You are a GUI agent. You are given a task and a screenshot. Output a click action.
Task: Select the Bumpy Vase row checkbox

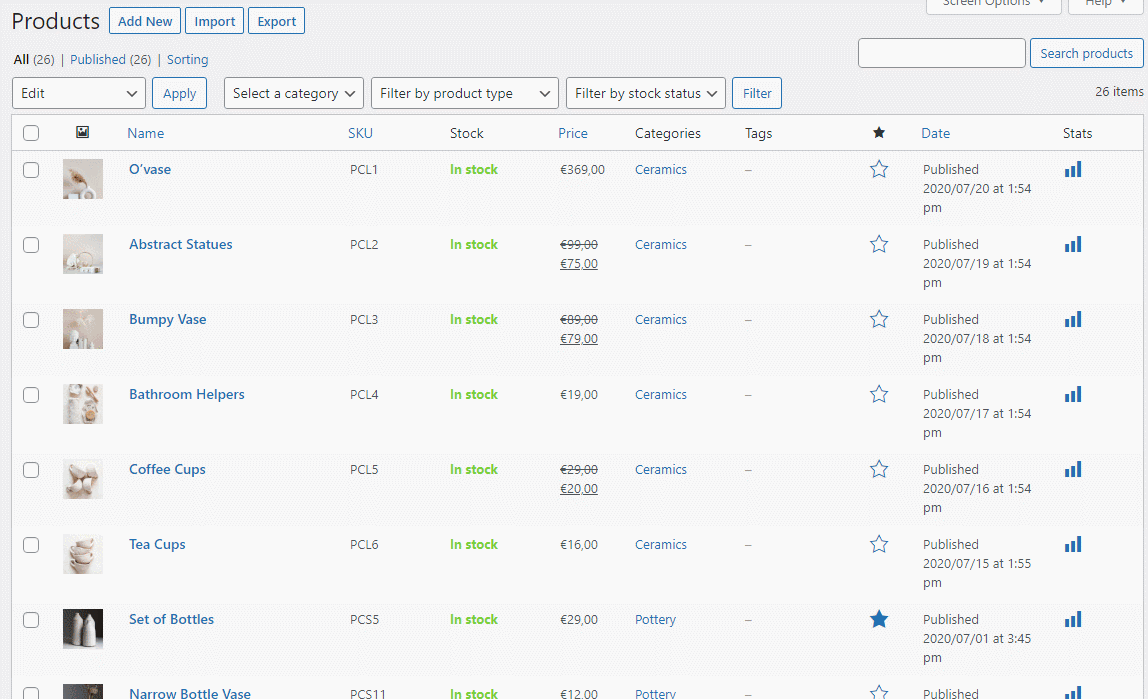pos(31,320)
